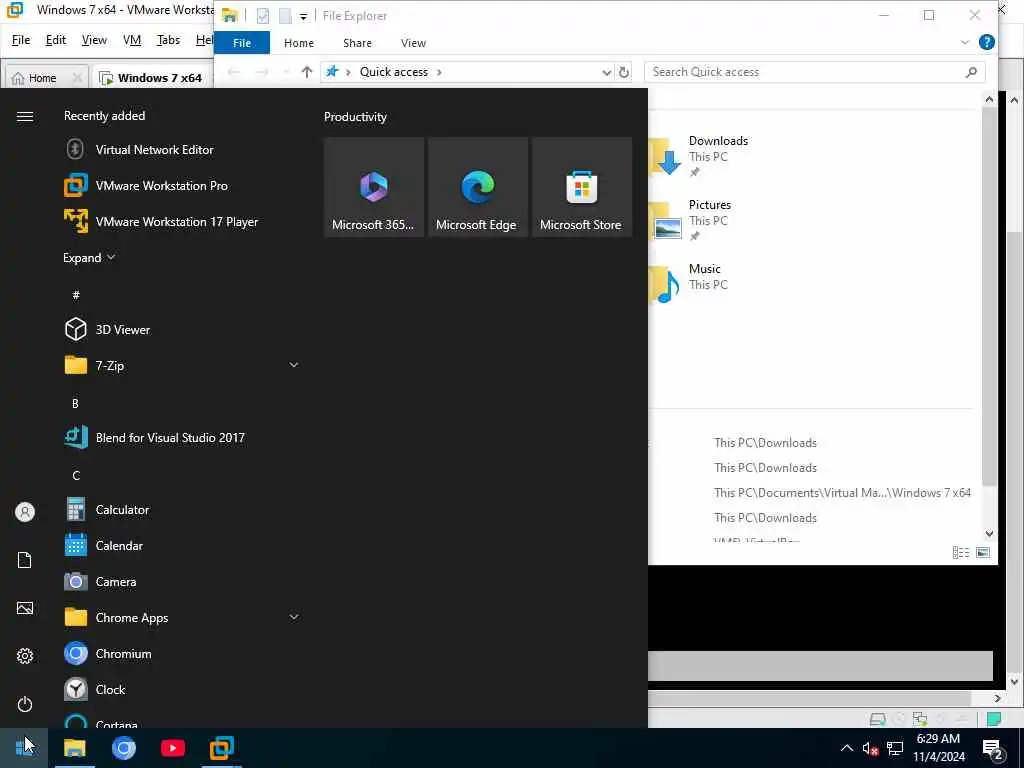
Task: Open File tab in File Explorer
Action: [x=242, y=43]
